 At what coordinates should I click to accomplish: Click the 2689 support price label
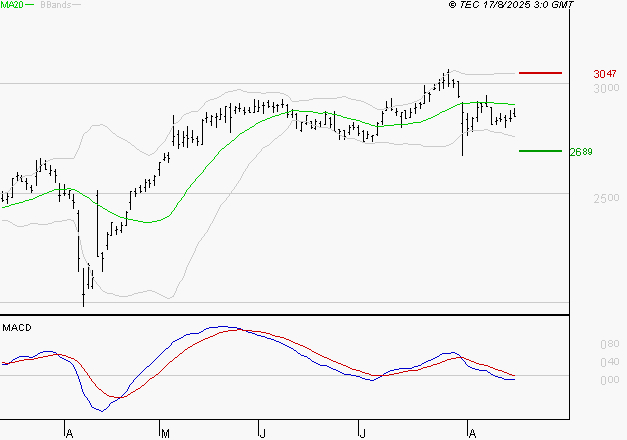(581, 152)
